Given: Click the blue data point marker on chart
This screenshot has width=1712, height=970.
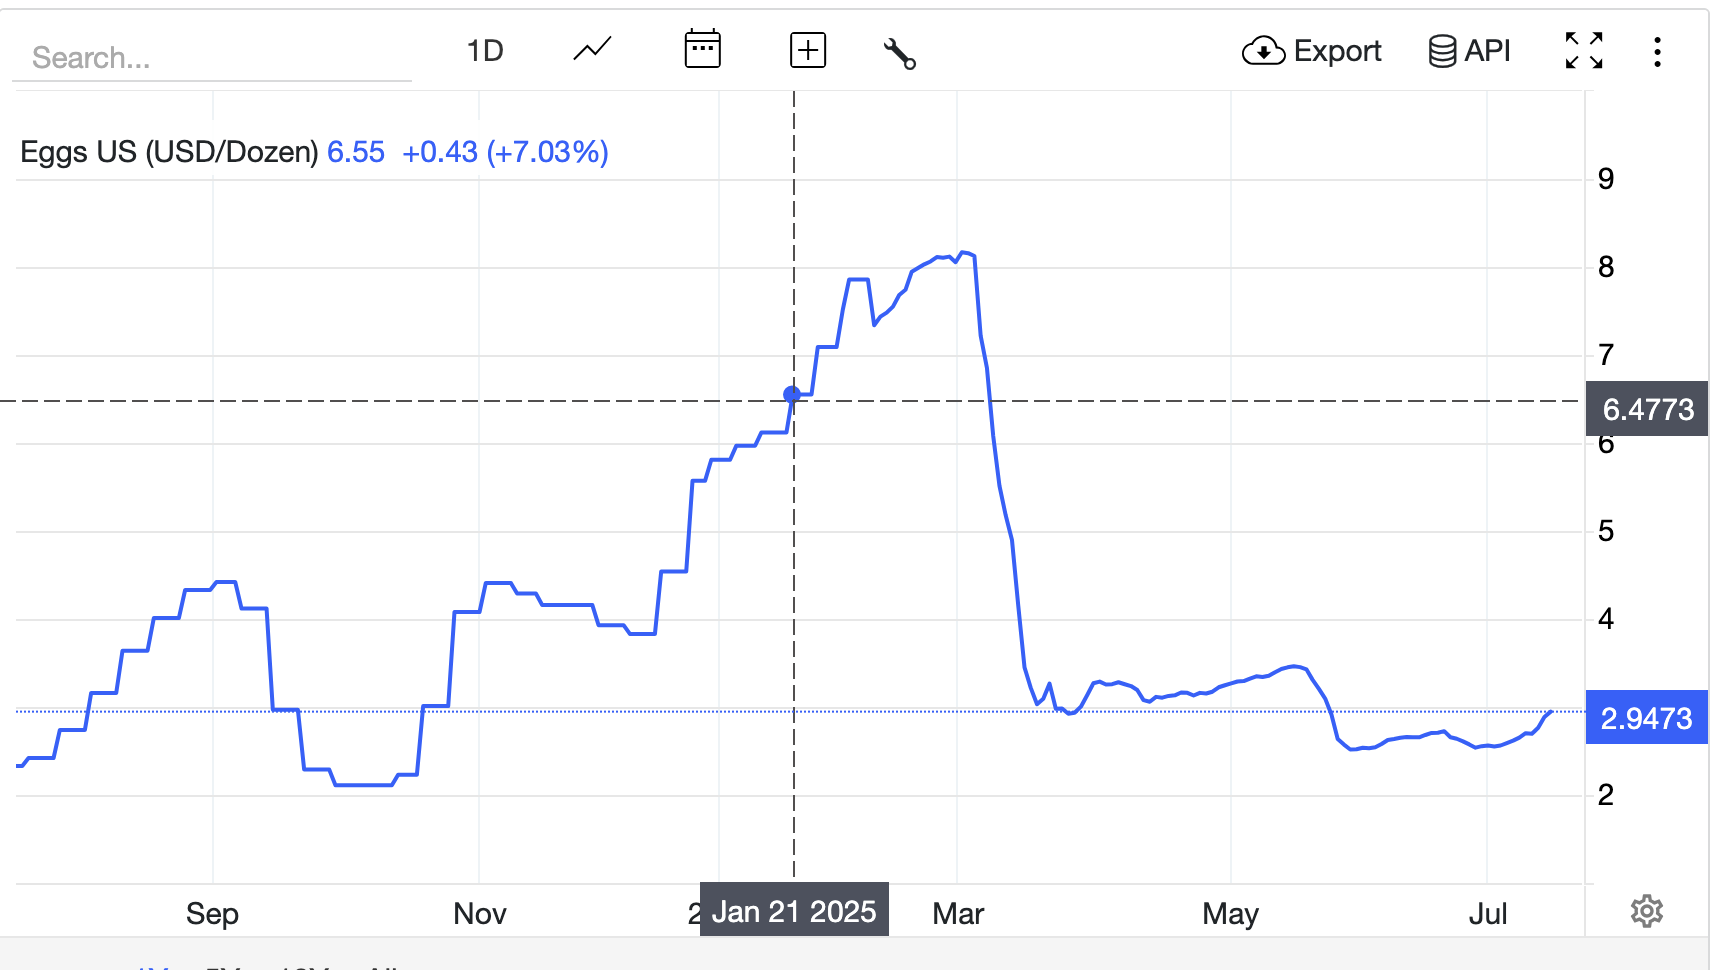Looking at the screenshot, I should click(792, 395).
